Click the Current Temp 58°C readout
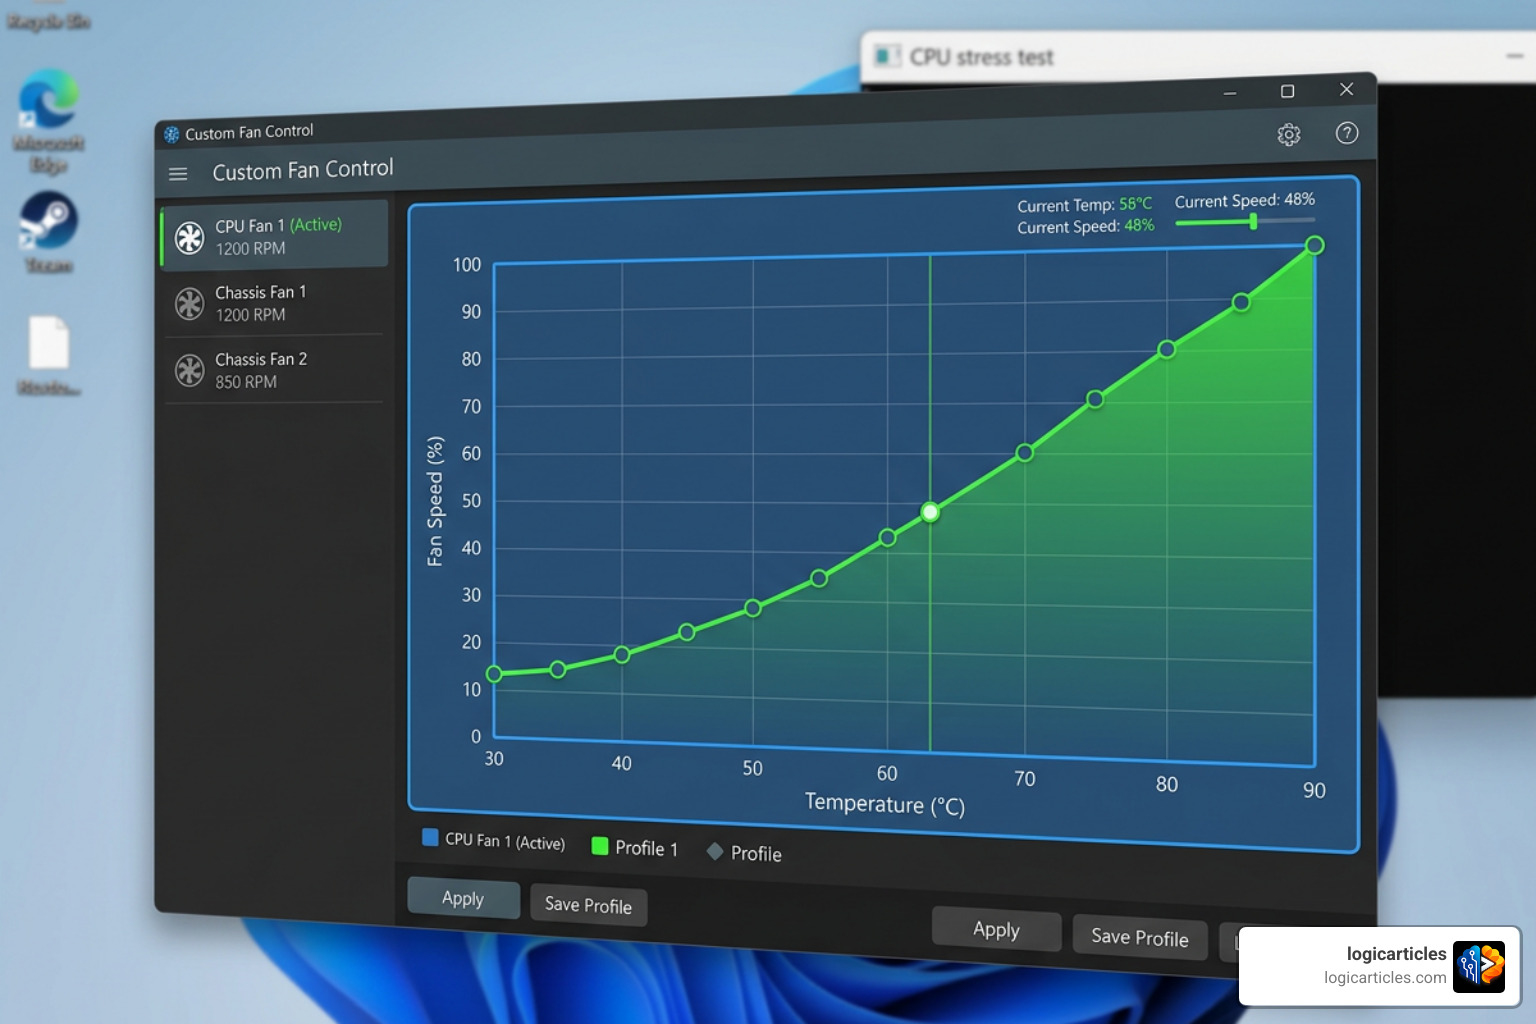This screenshot has height=1024, width=1536. point(1085,204)
